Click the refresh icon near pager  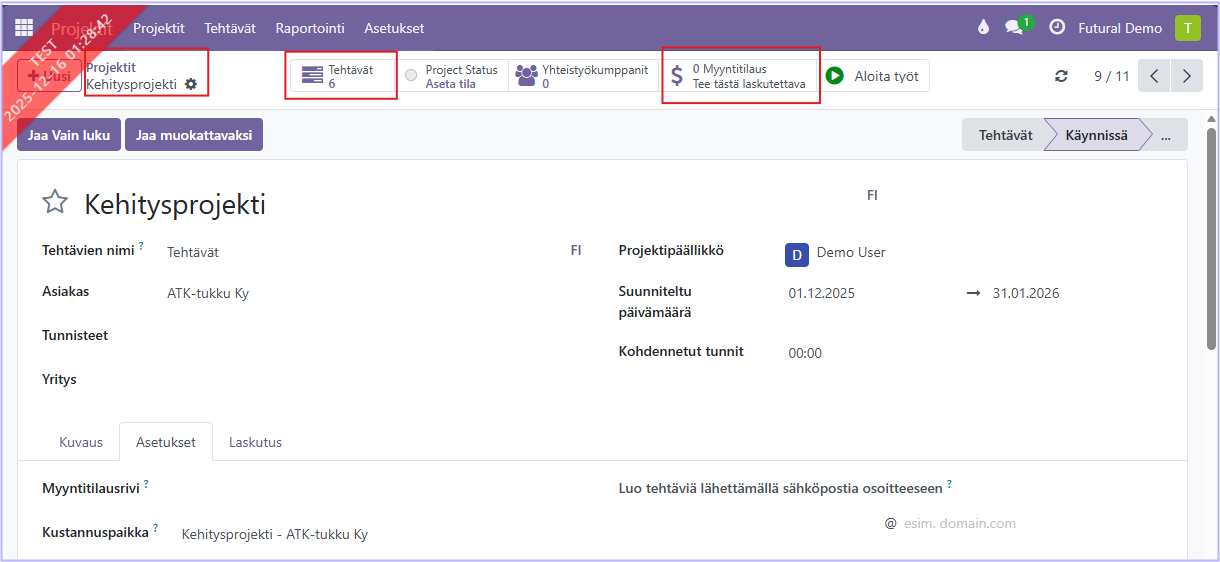(1061, 76)
